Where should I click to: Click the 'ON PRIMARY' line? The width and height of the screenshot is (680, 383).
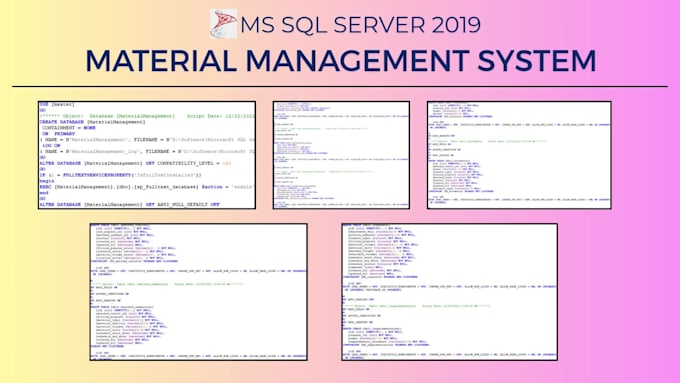pos(59,134)
